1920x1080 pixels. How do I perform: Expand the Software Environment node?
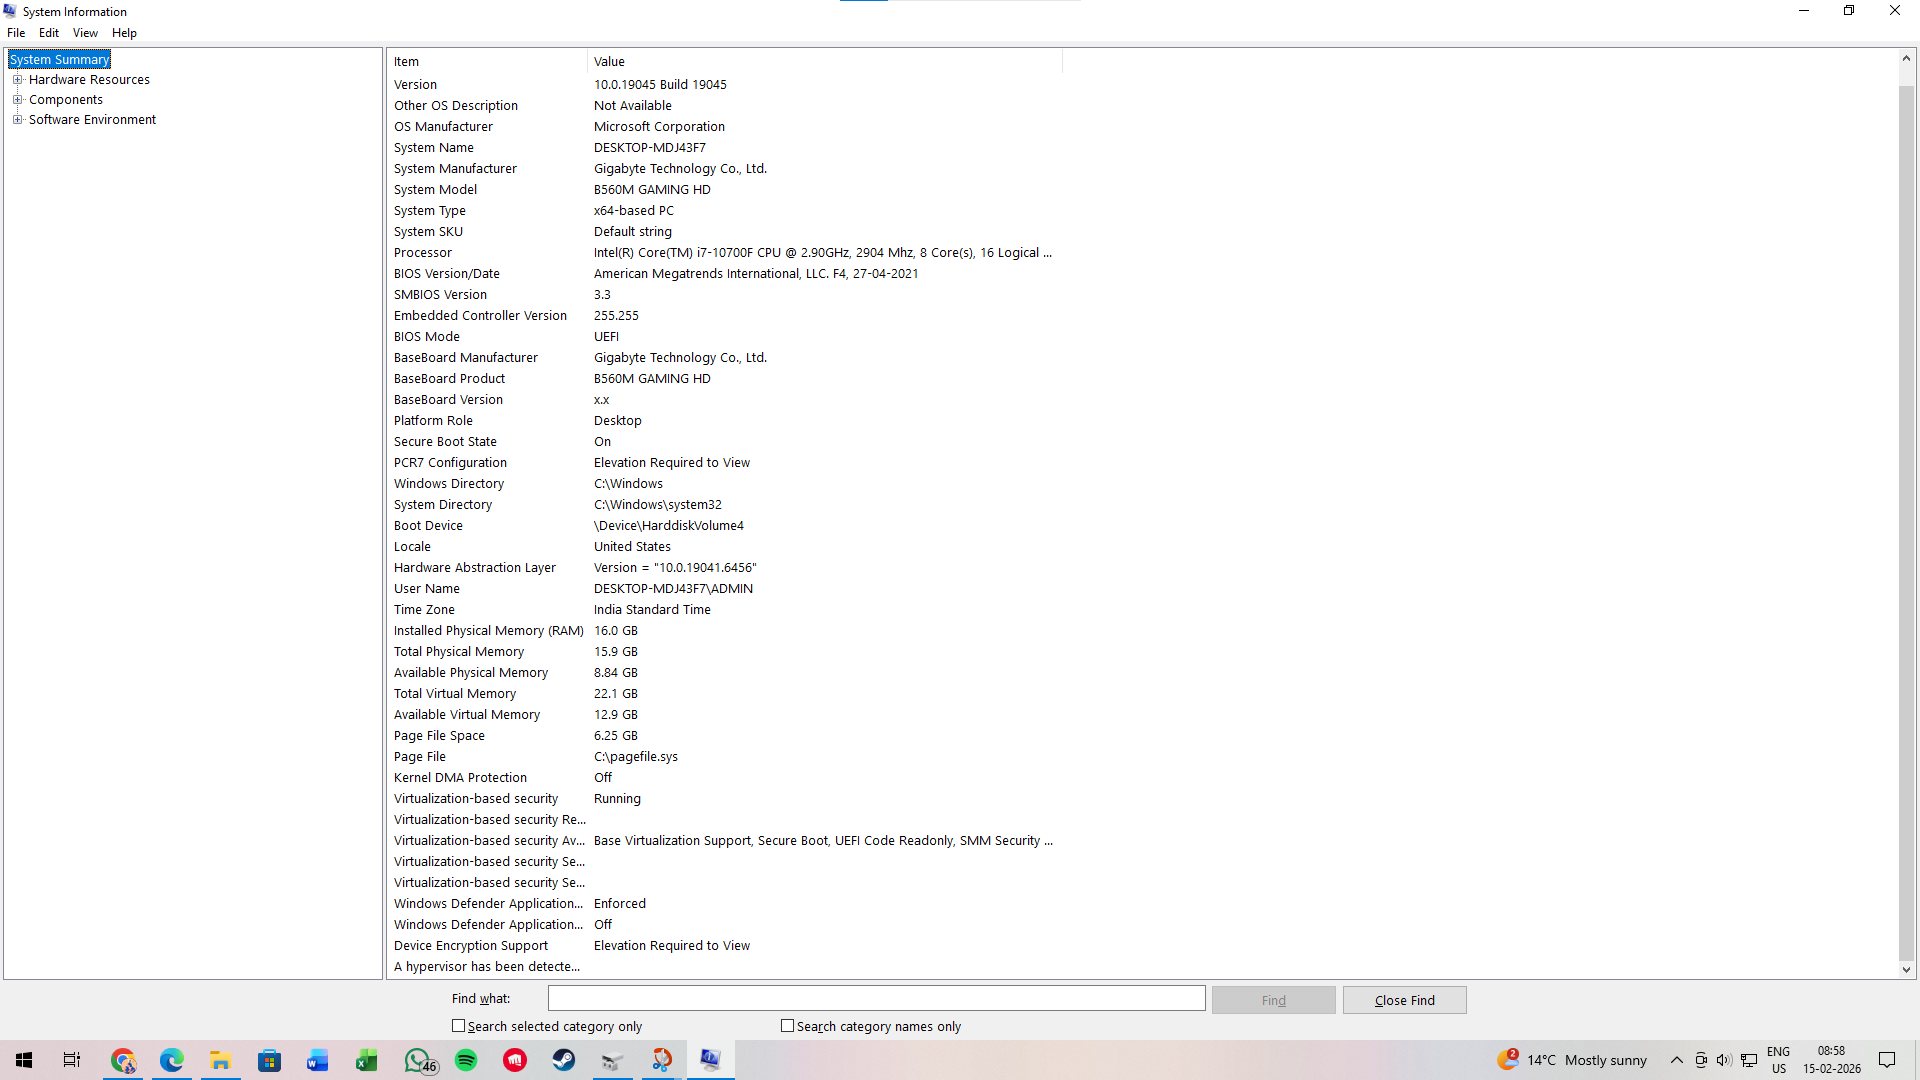click(x=17, y=120)
